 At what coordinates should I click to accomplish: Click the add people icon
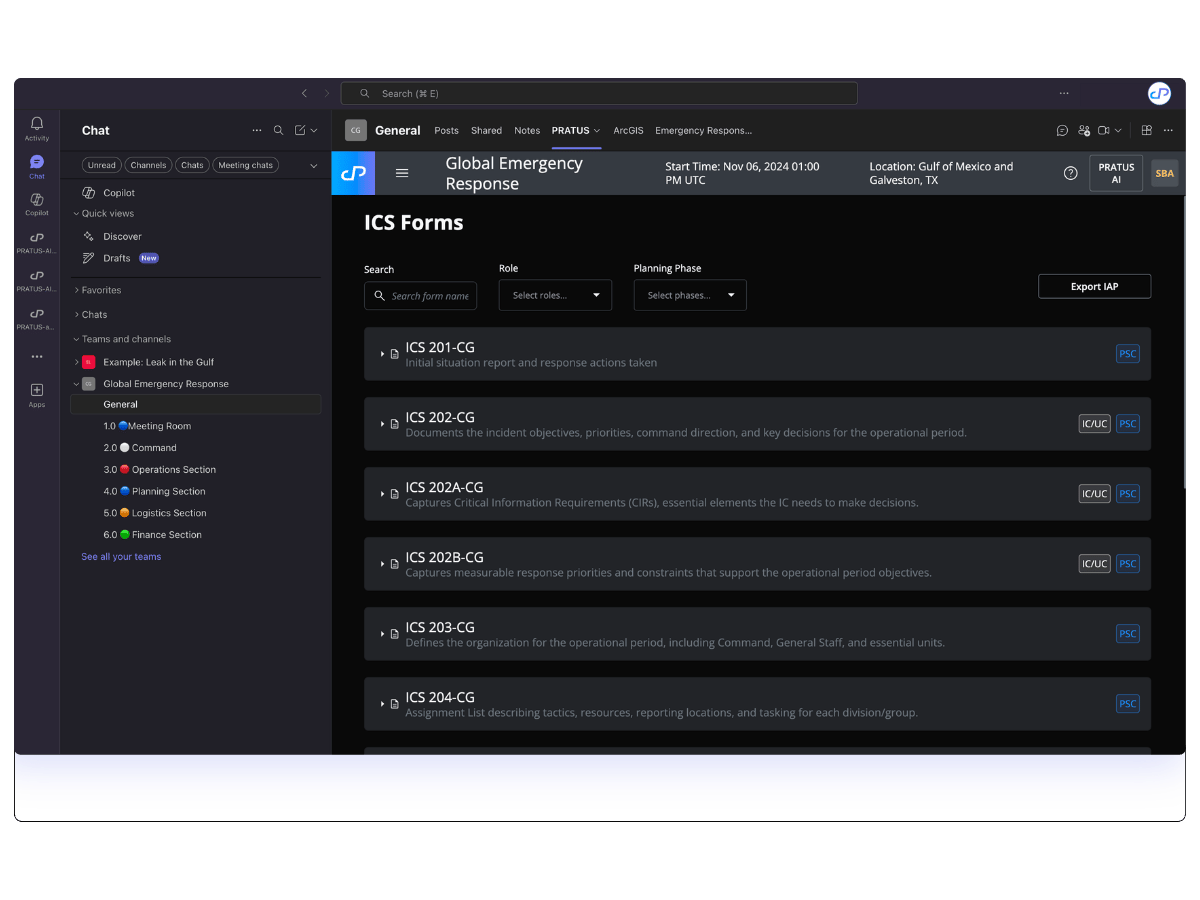pyautogui.click(x=1084, y=130)
